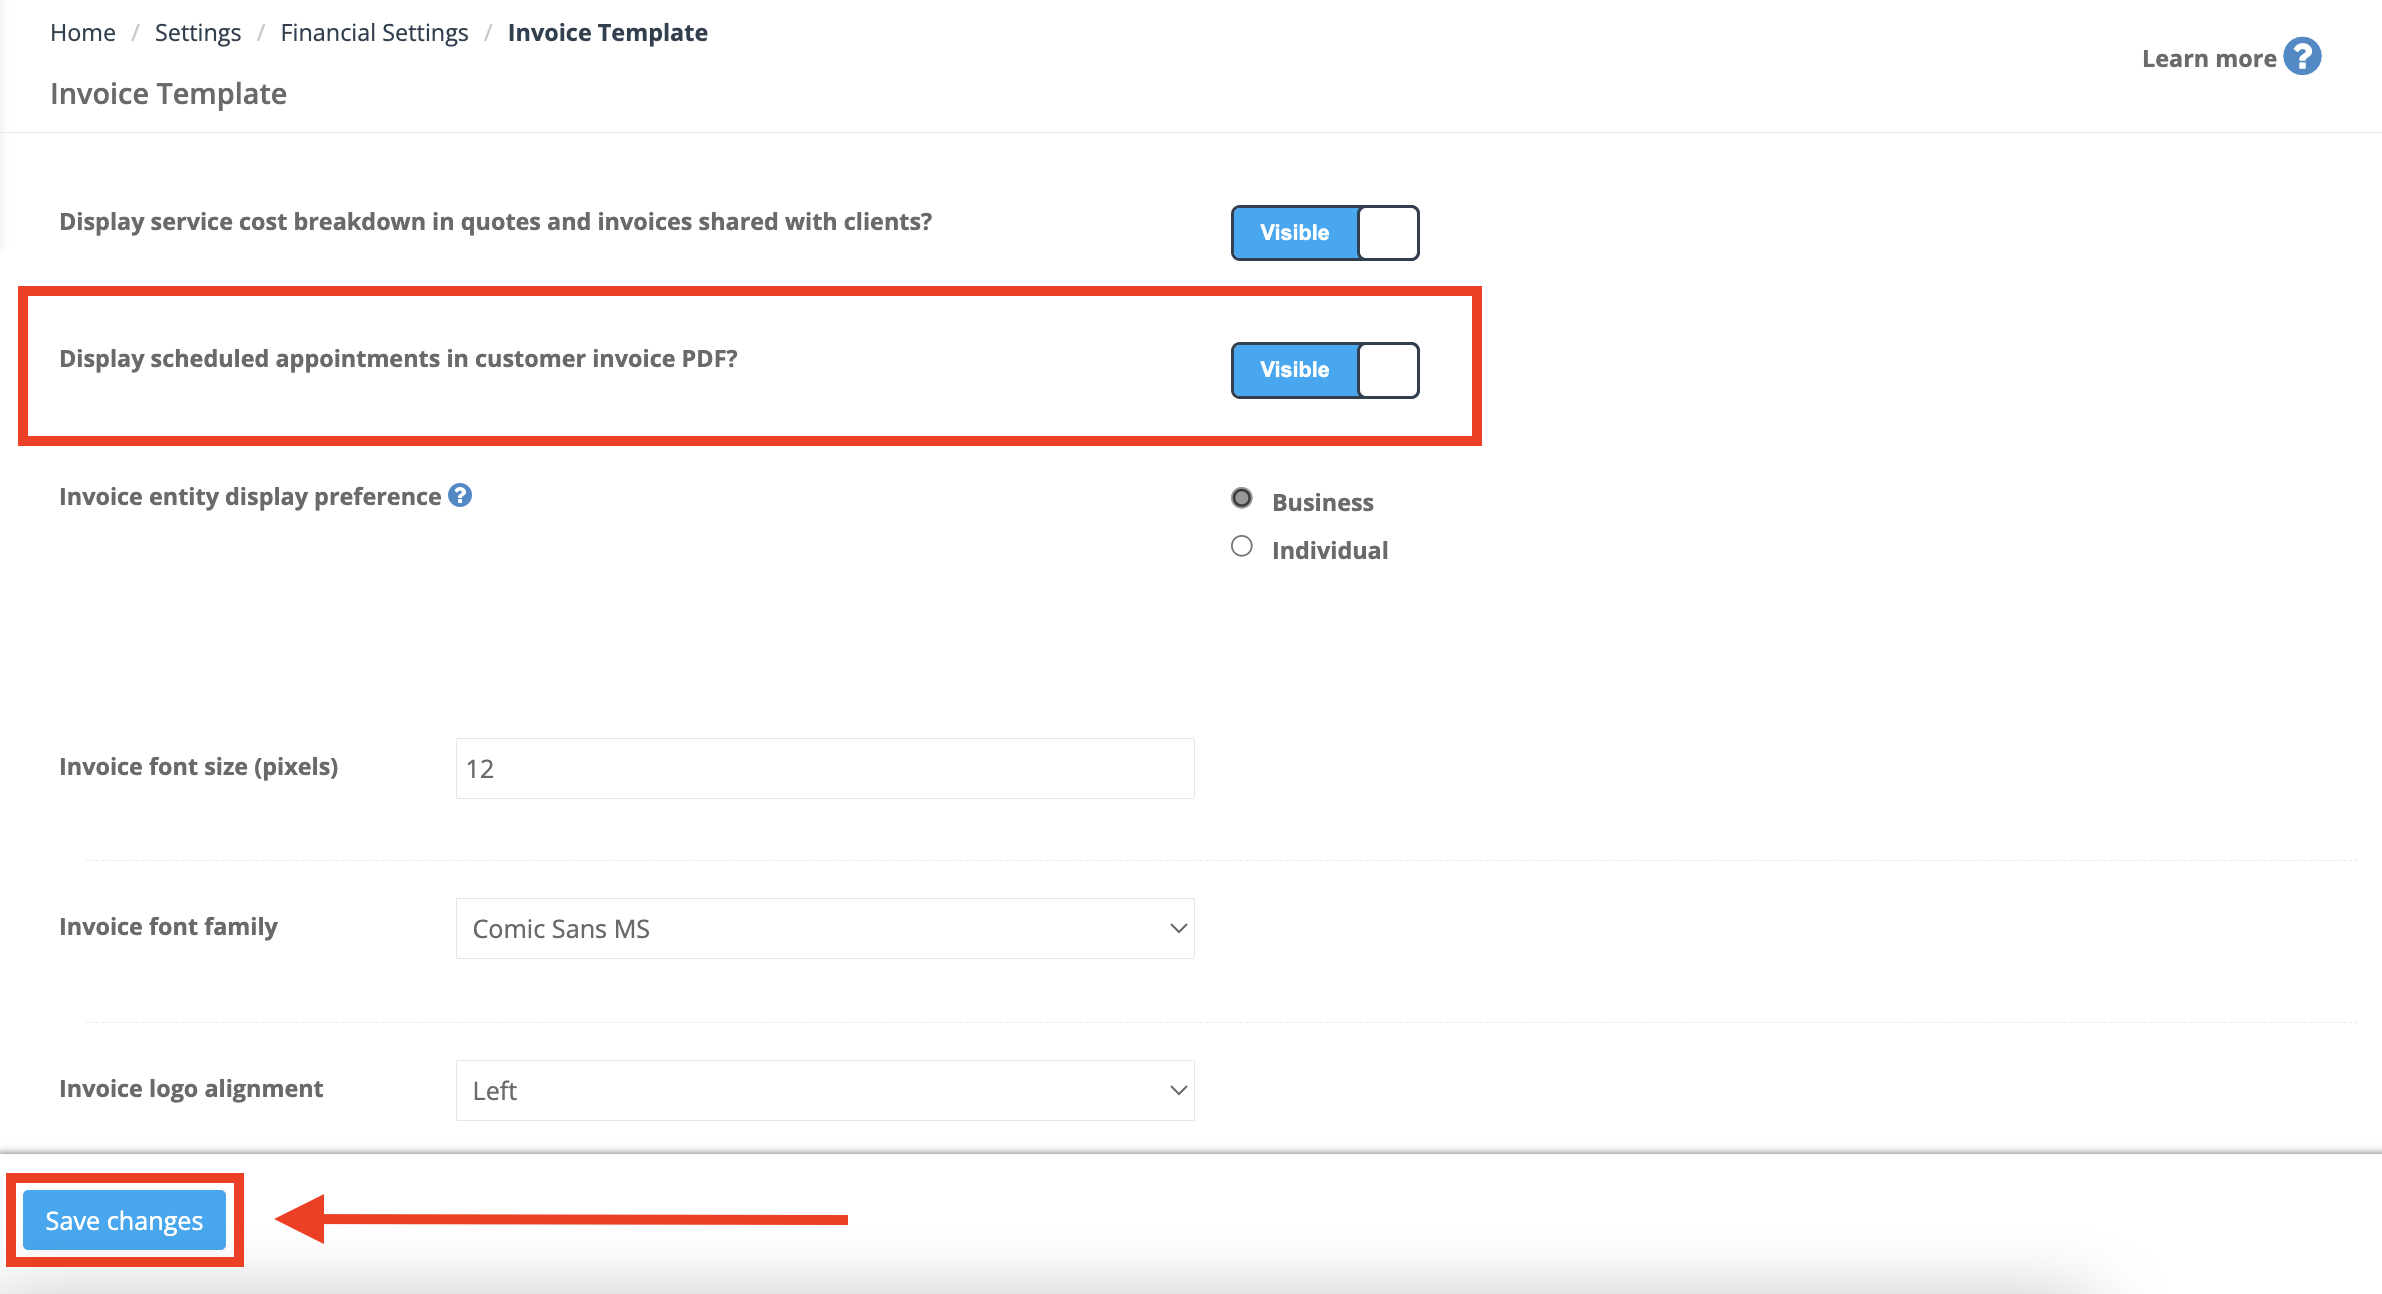
Task: Open the Invoice logo alignment dropdown
Action: point(825,1090)
